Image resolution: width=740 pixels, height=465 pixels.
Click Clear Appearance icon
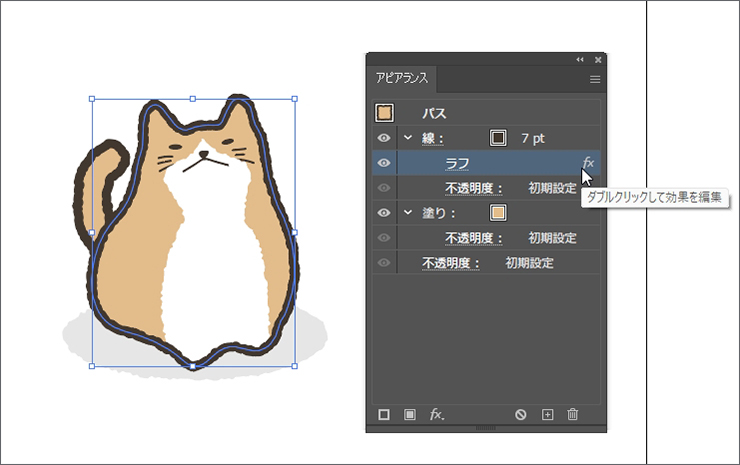pyautogui.click(x=521, y=414)
